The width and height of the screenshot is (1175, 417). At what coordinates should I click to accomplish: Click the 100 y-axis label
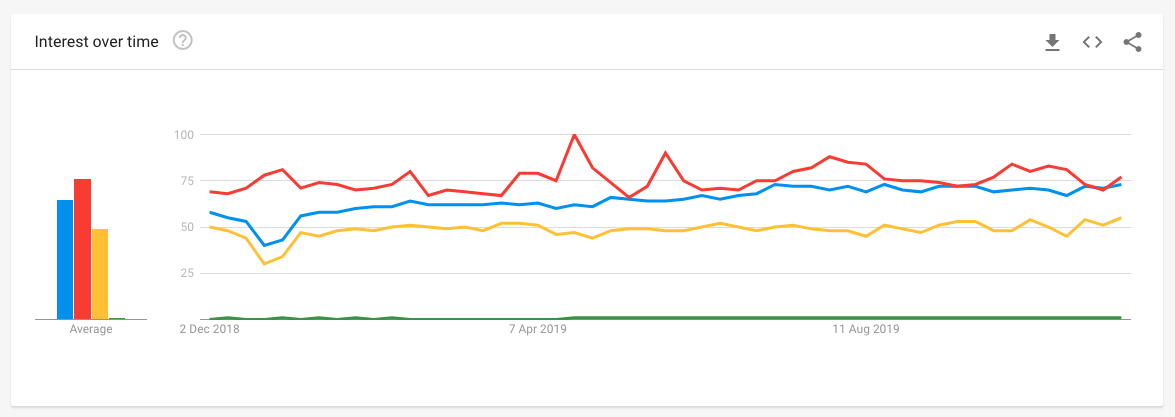coord(182,134)
